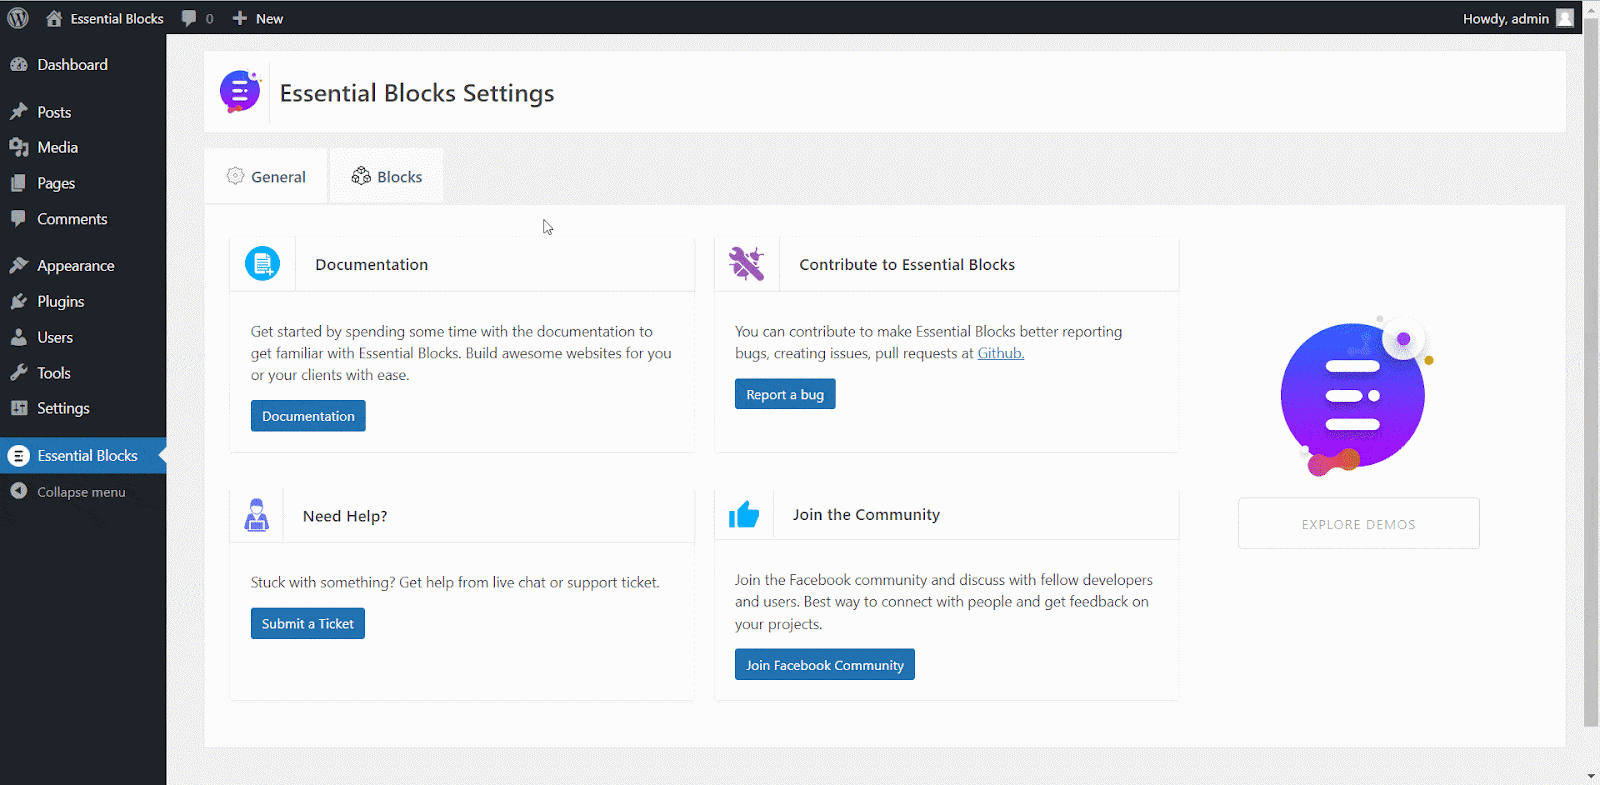Click the Contribute card bug icon
The height and width of the screenshot is (785, 1600).
746,264
